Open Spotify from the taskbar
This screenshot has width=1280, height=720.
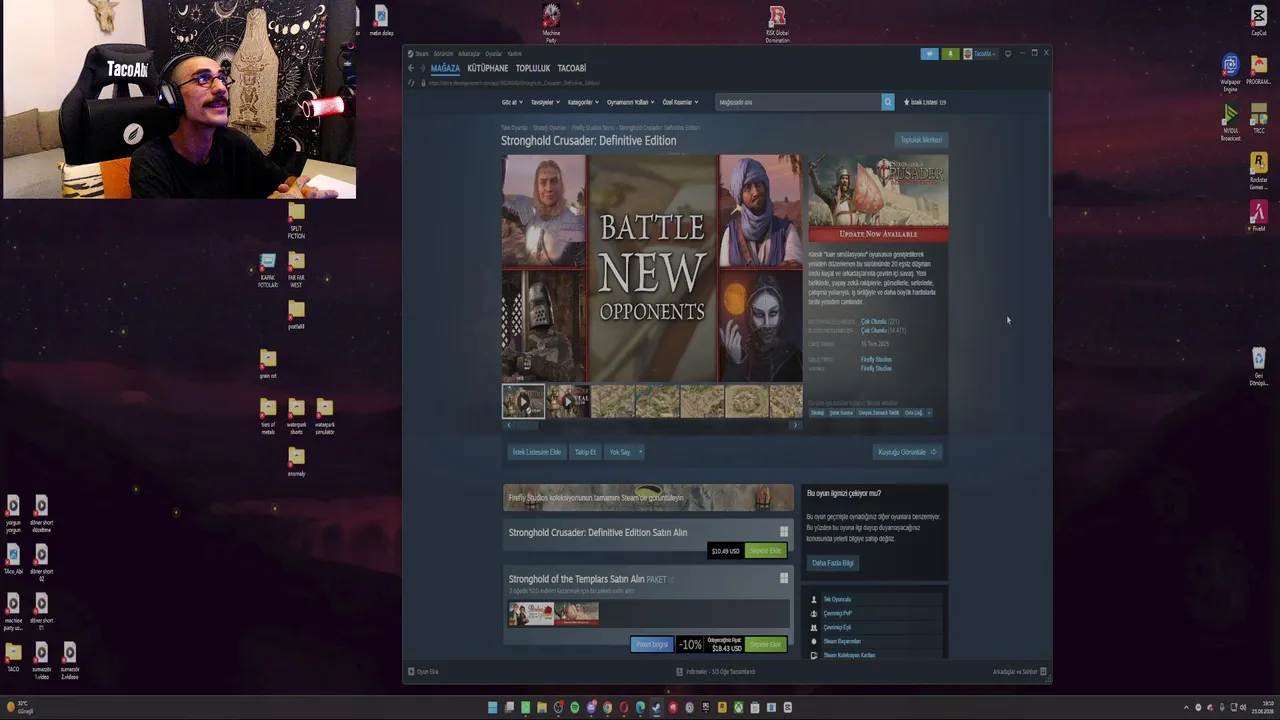(x=574, y=708)
